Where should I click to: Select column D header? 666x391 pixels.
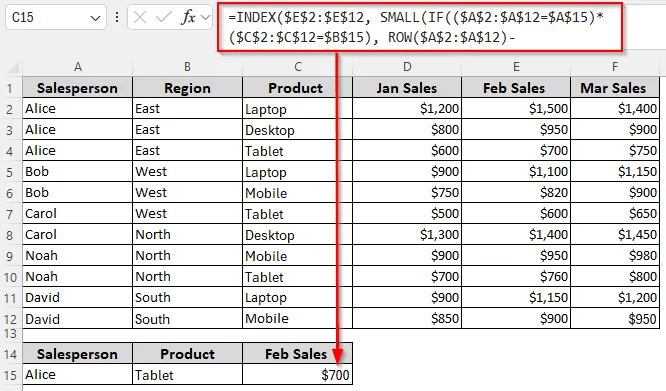(x=407, y=67)
